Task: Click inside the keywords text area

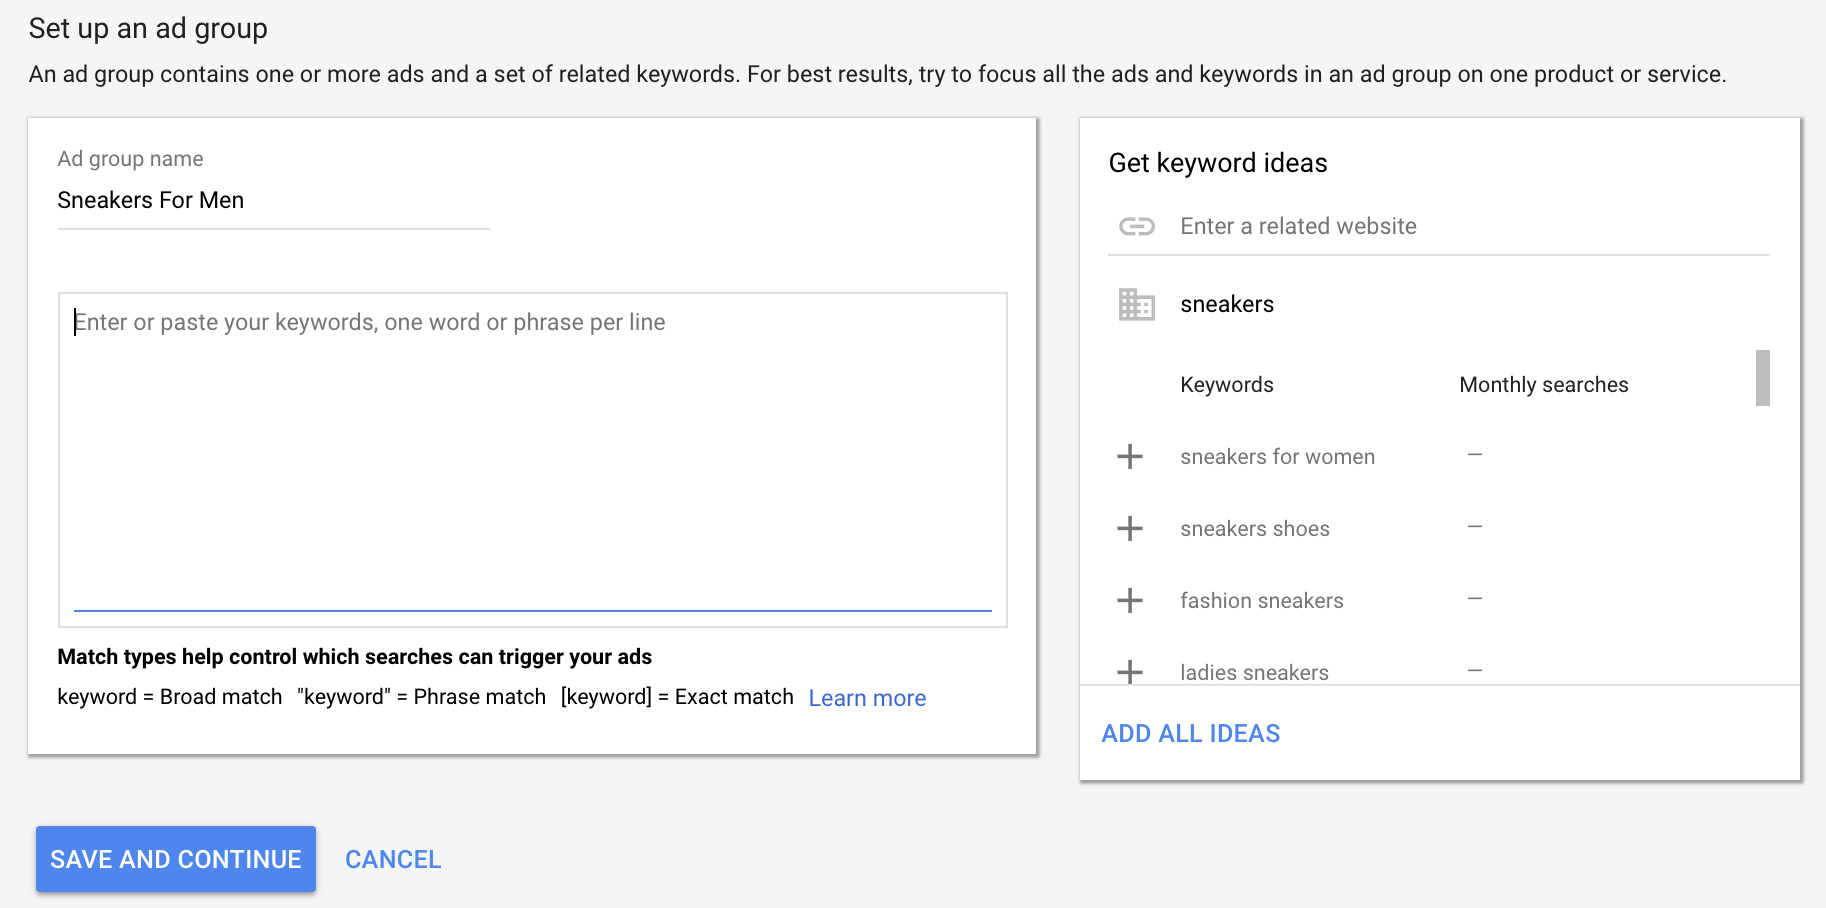Action: point(532,450)
